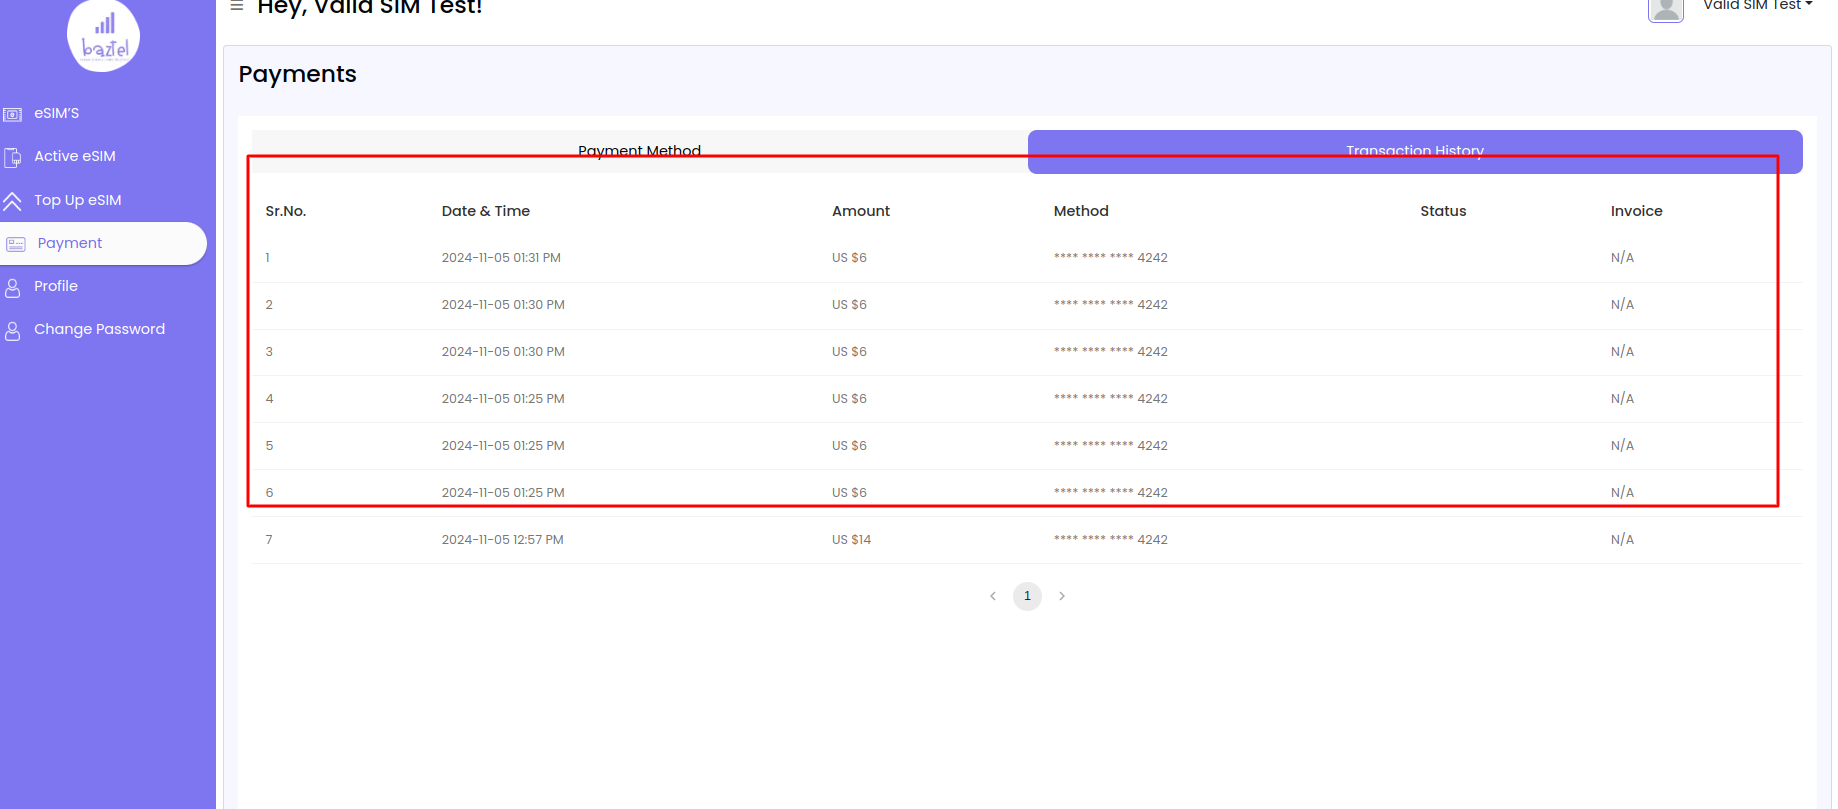Click serial number 4
Viewport: 1838px width, 809px height.
[x=269, y=399]
